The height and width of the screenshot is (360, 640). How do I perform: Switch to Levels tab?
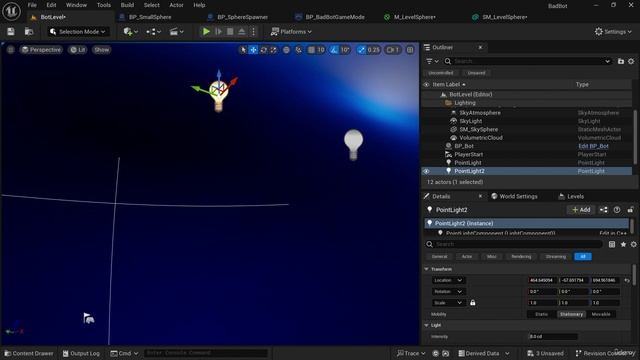(571, 196)
